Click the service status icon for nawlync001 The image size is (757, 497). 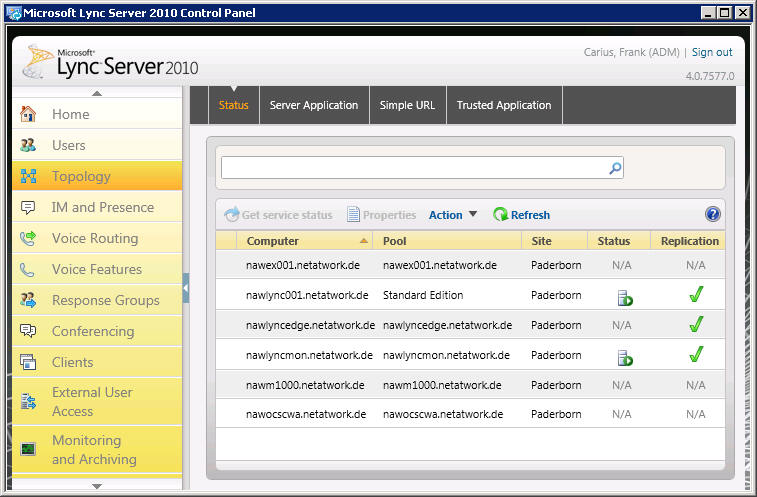[625, 298]
